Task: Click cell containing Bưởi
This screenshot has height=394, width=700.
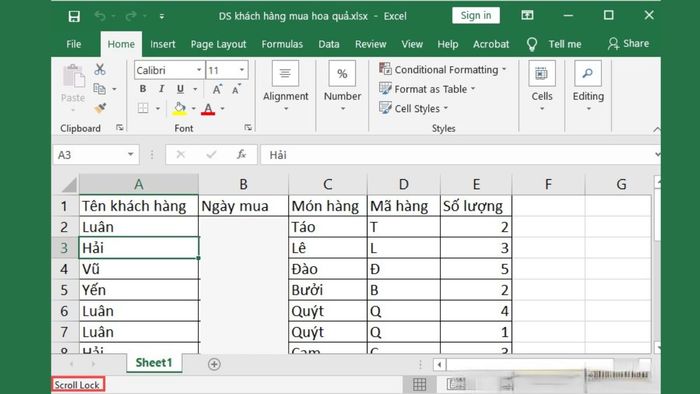Action: [328, 290]
